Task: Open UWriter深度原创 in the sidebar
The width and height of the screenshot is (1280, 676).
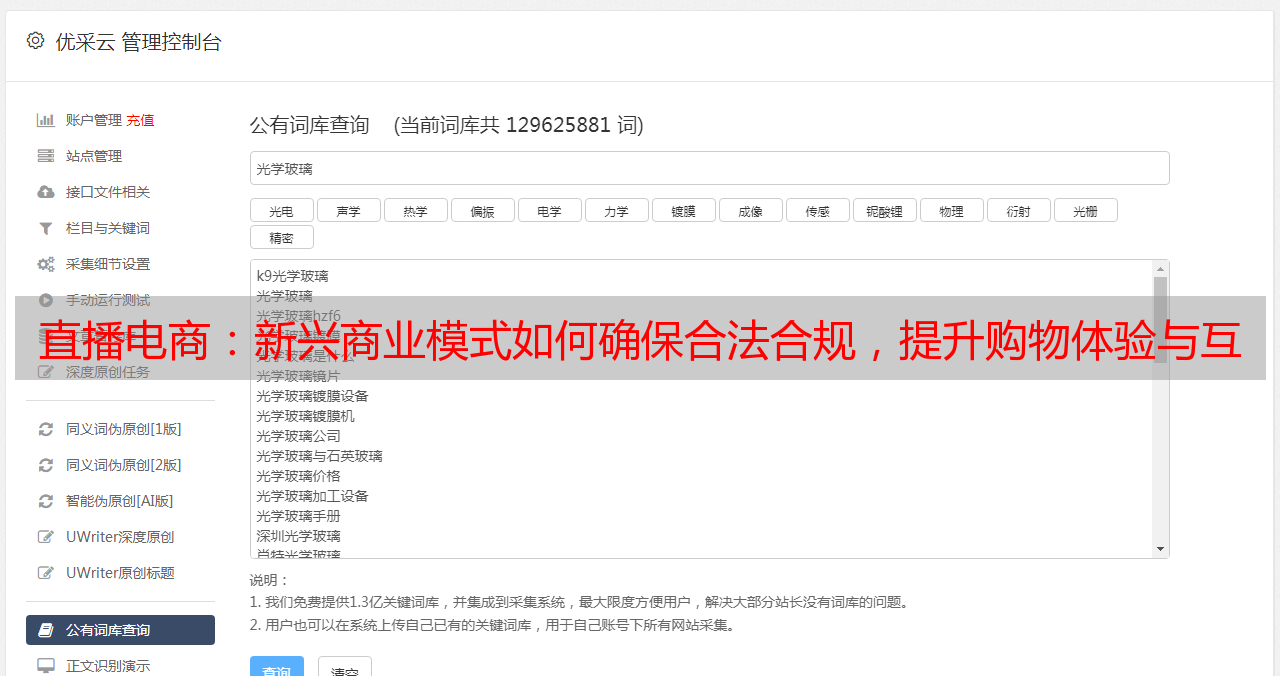Action: 120,537
